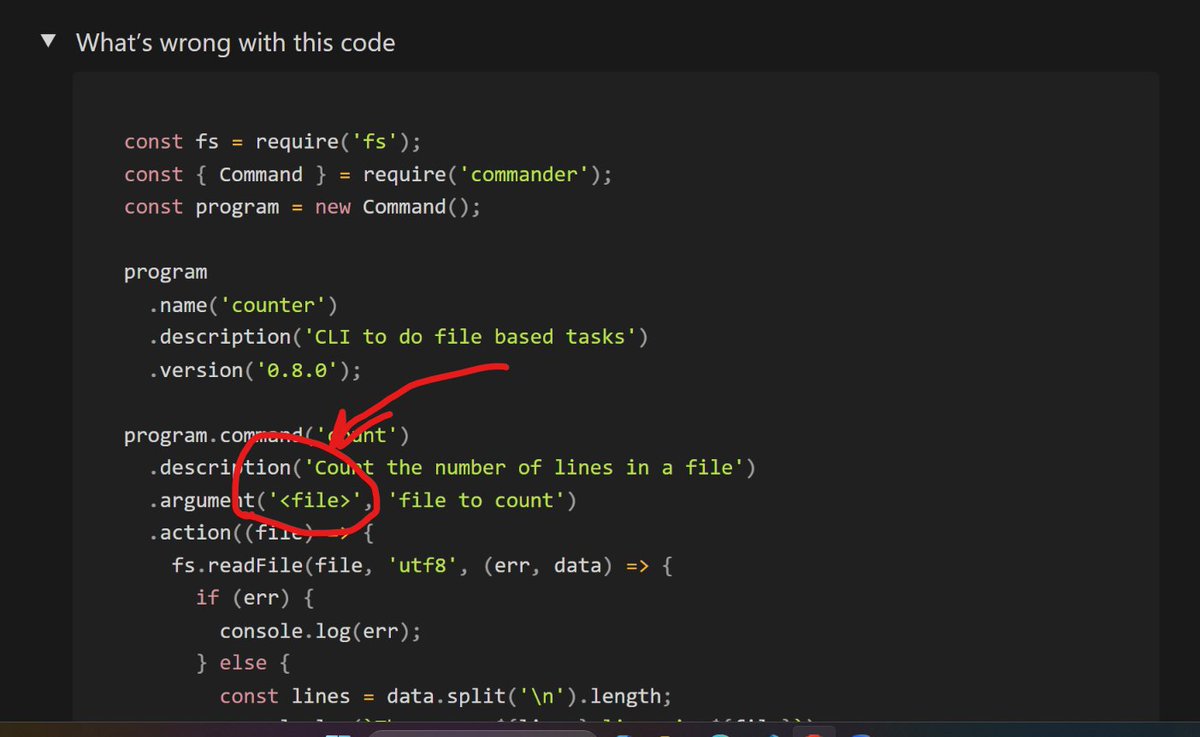Collapse the "What's wrong with this code" toggle arrow

tap(48, 43)
